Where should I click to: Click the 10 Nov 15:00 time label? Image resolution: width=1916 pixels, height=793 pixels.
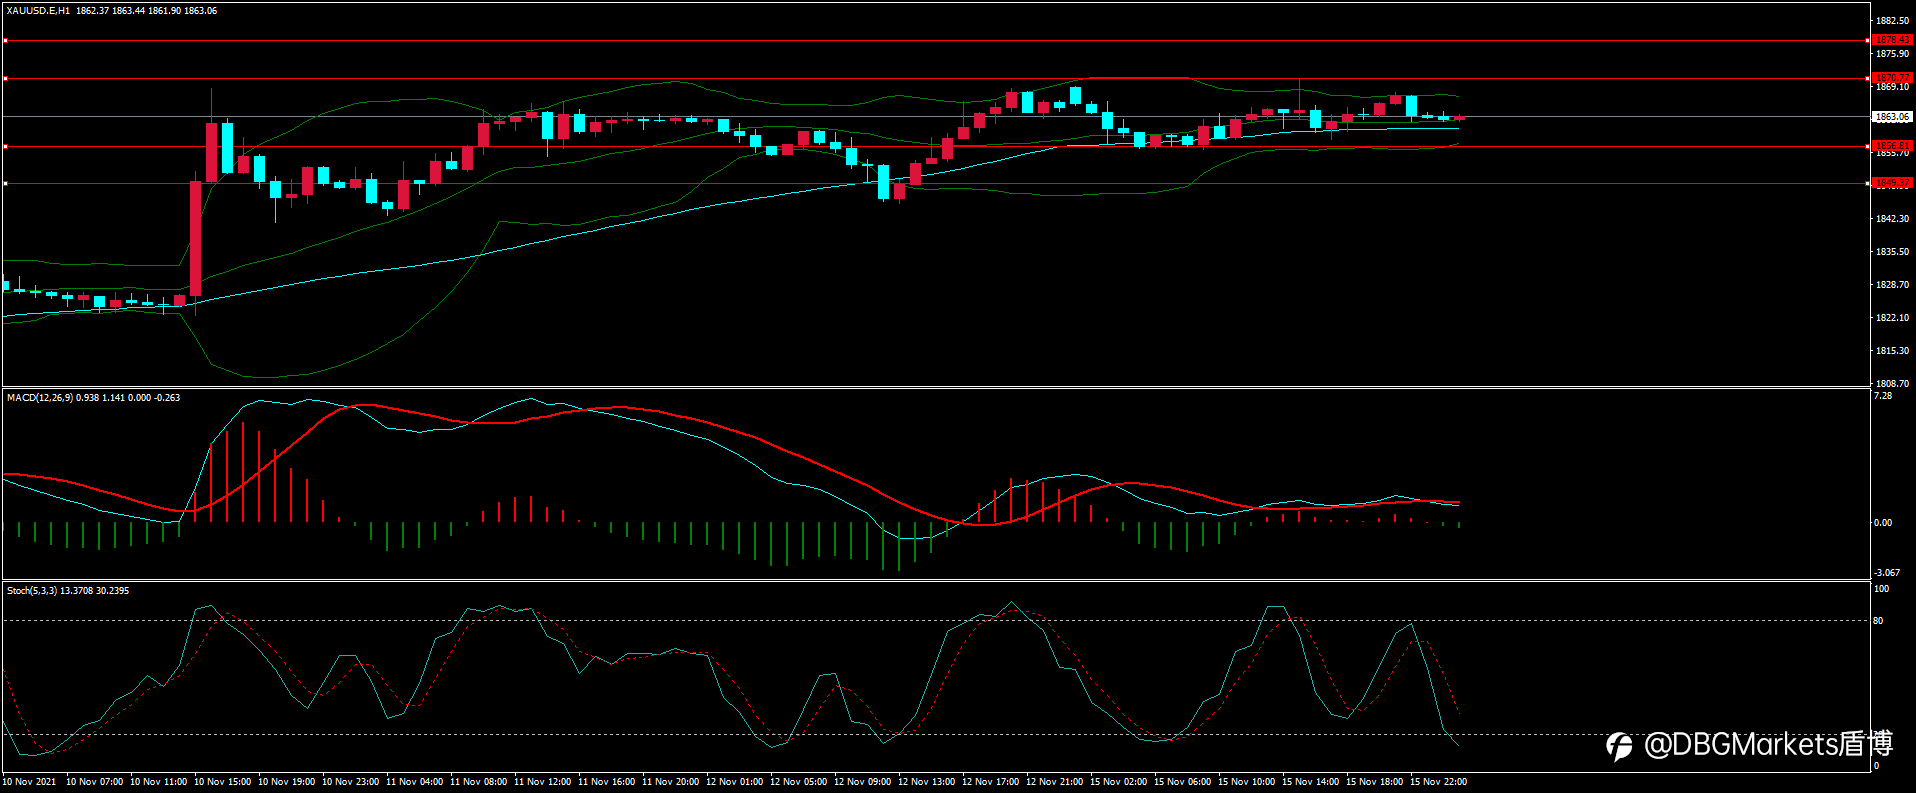coord(222,782)
